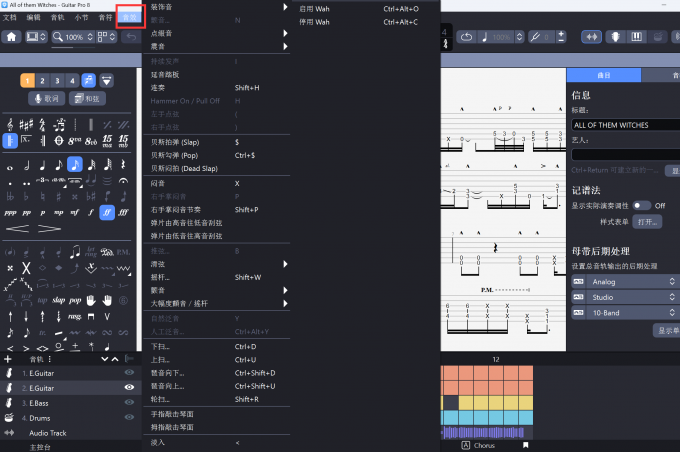
Task: Add a new track with plus icon
Action: 8,358
